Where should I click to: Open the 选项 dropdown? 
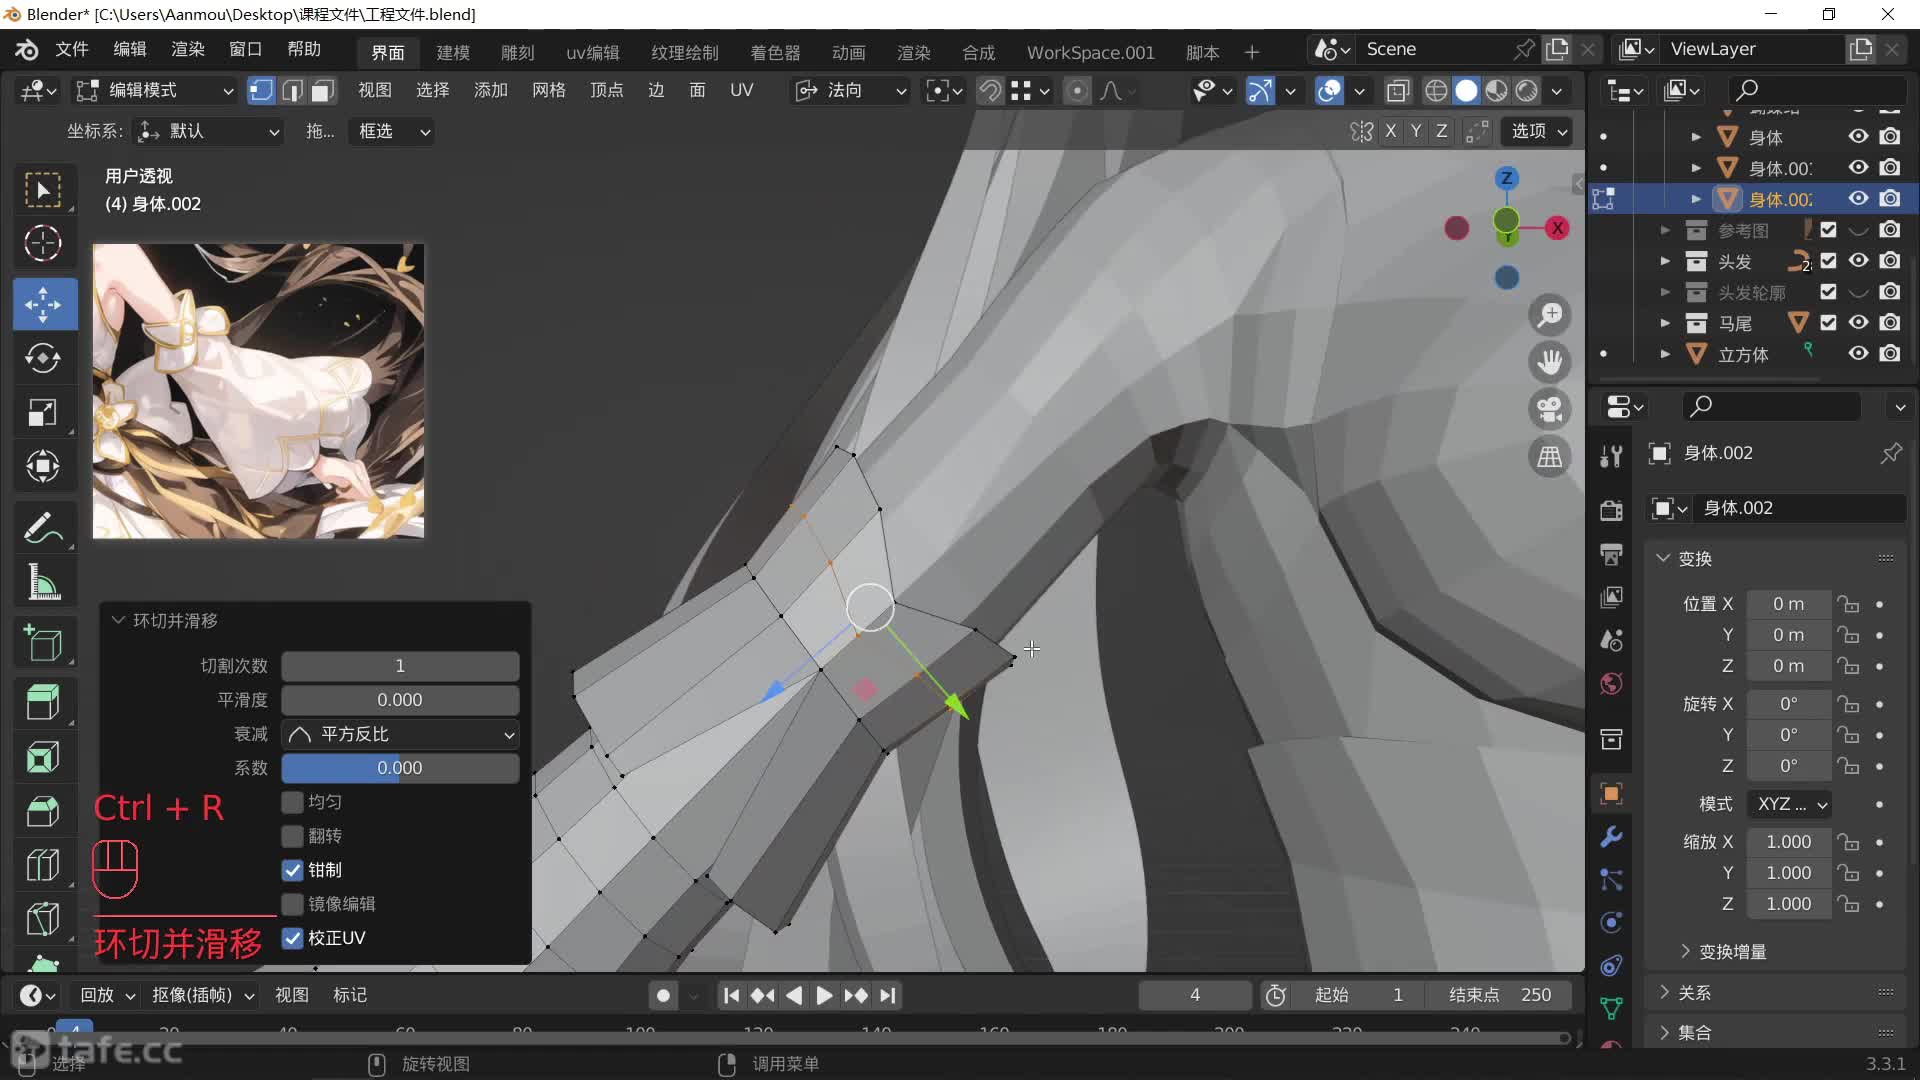(1537, 131)
